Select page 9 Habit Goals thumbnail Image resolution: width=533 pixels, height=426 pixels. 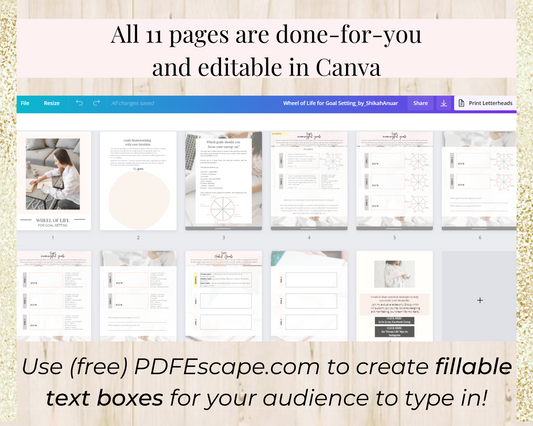click(224, 296)
